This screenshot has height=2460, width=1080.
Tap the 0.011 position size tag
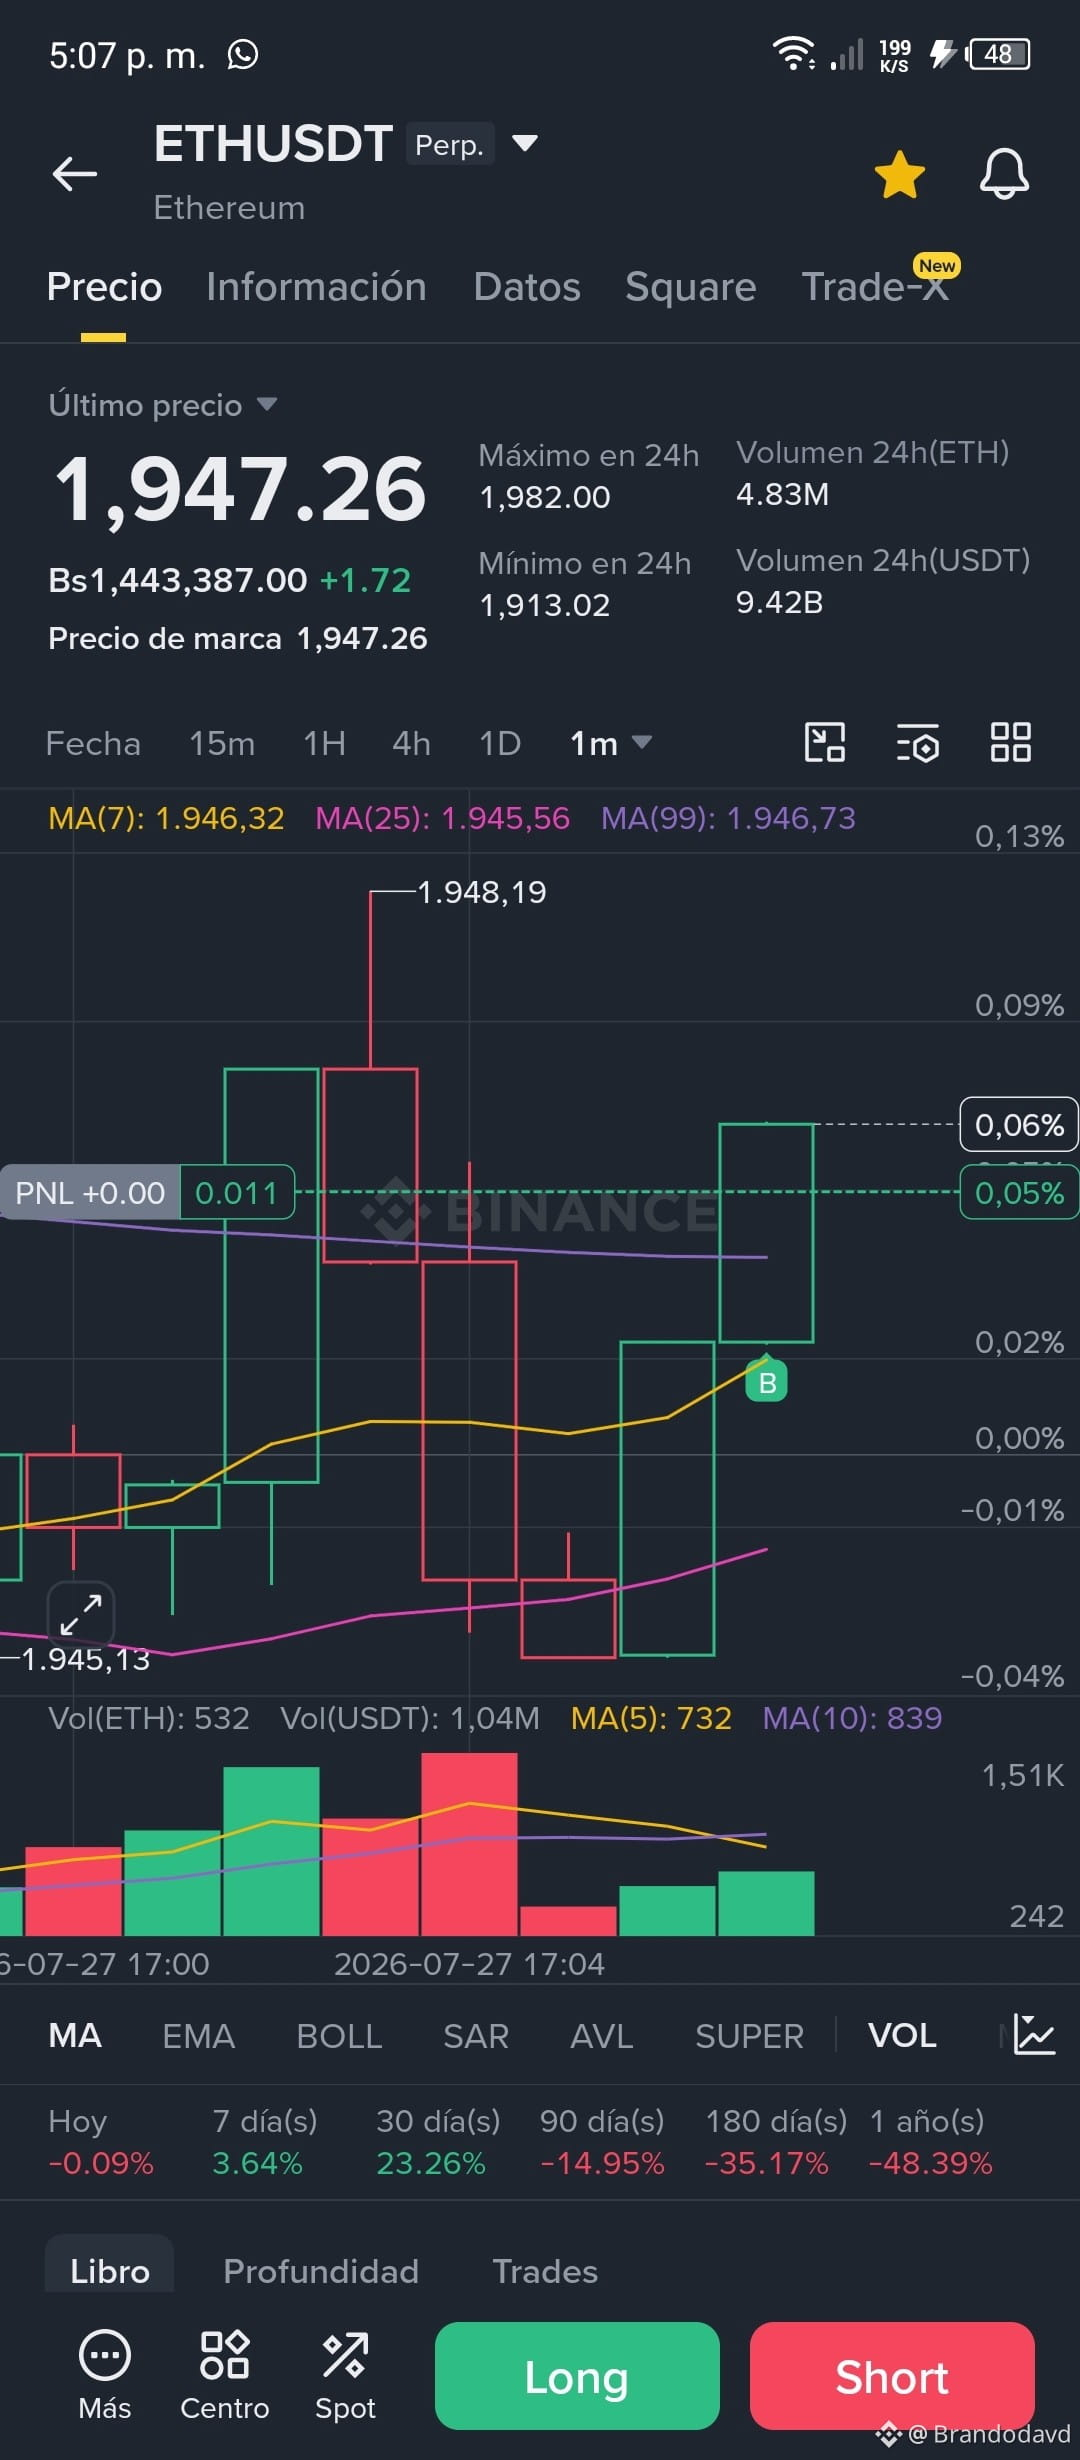click(x=237, y=1192)
